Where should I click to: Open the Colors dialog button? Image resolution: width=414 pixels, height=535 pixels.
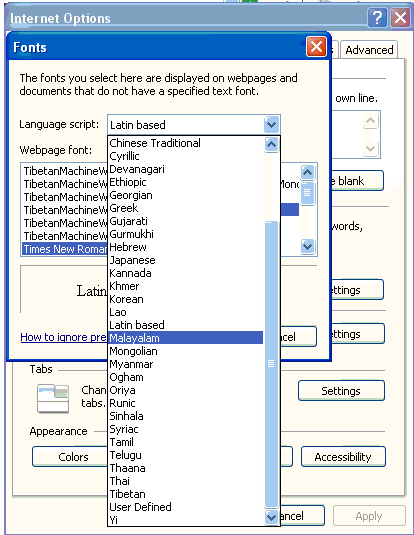(70, 457)
